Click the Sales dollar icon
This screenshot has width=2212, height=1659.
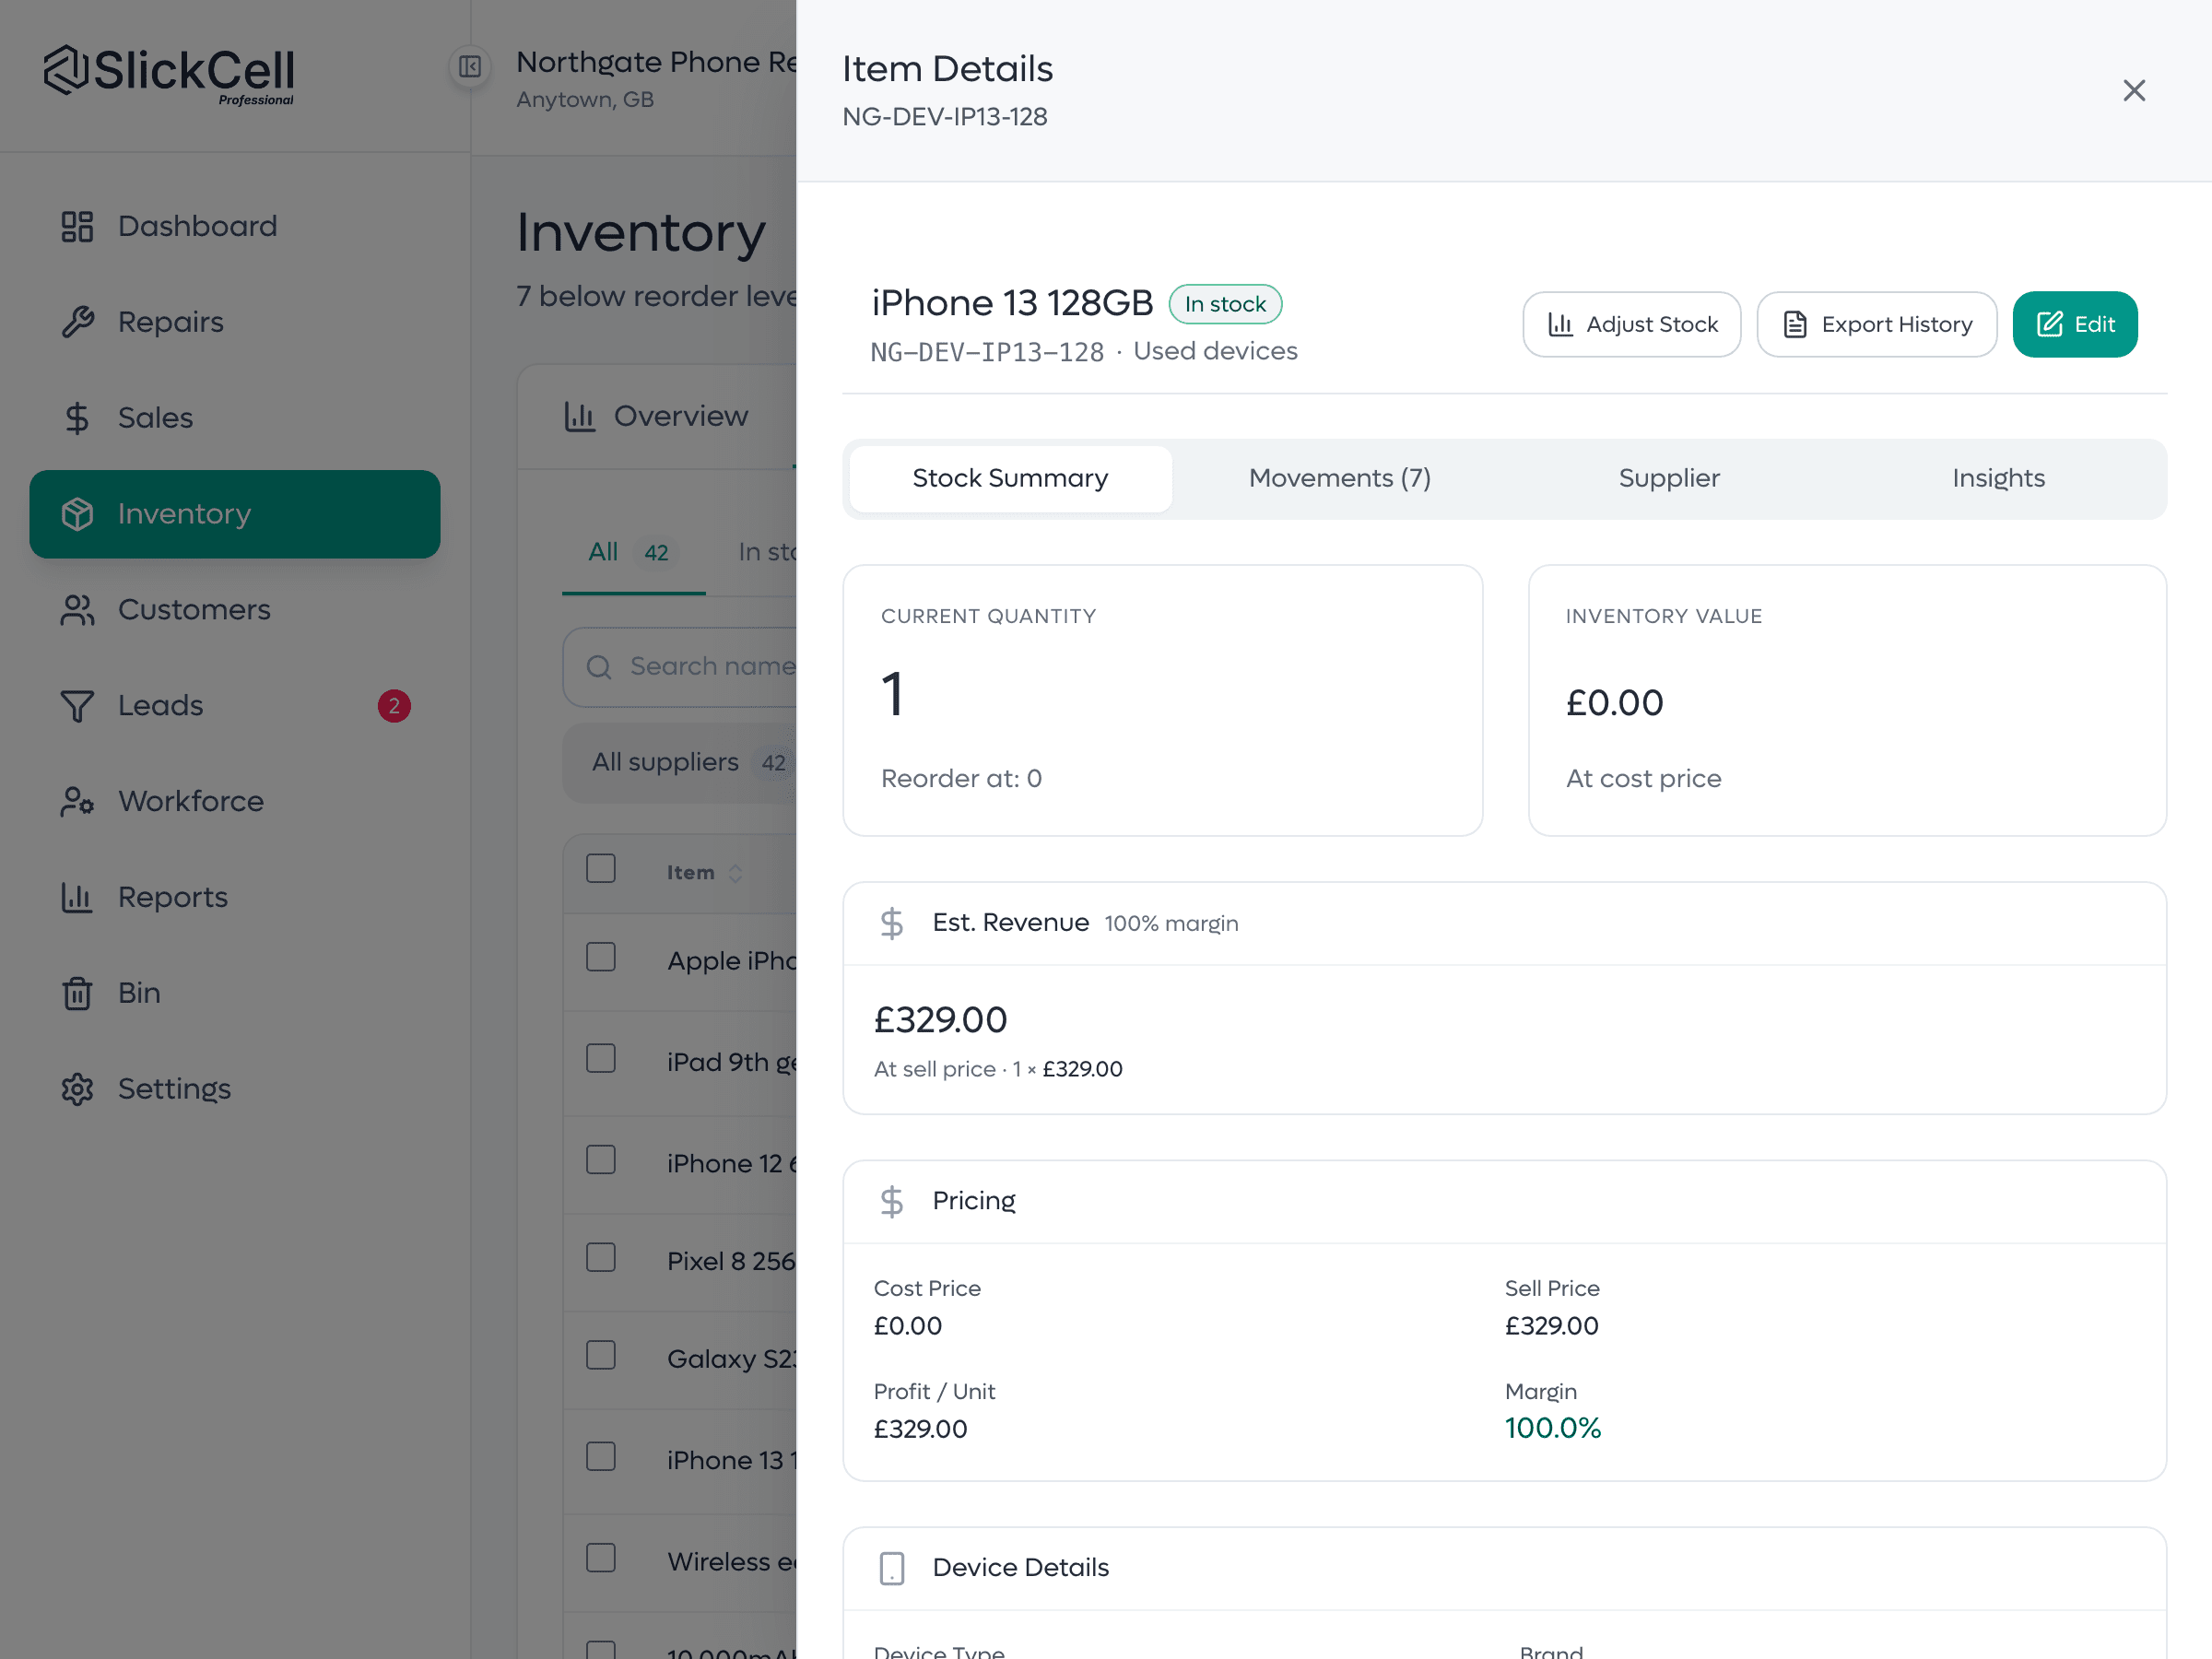click(77, 418)
